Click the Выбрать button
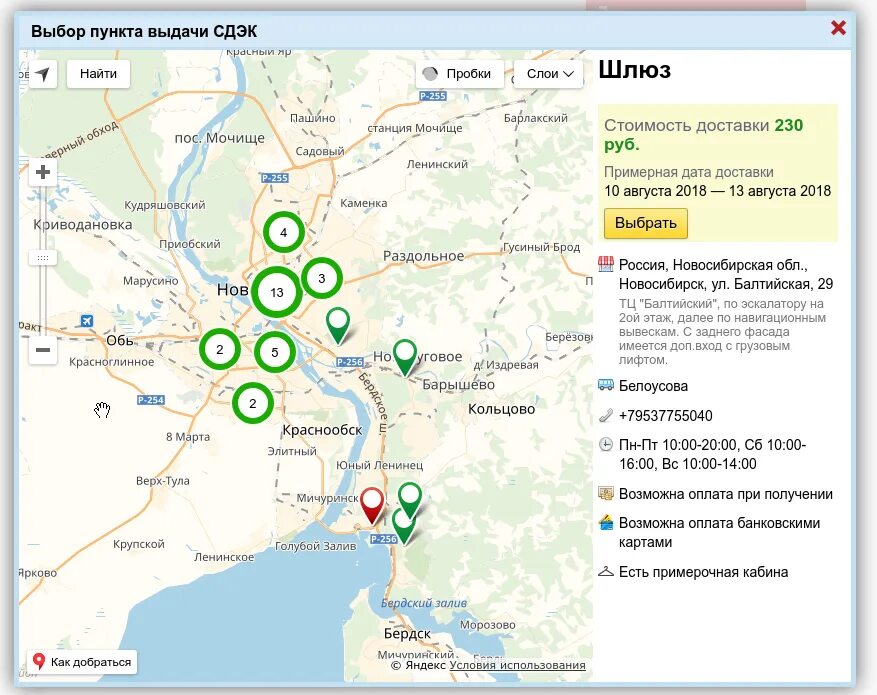The height and width of the screenshot is (695, 877). click(645, 223)
